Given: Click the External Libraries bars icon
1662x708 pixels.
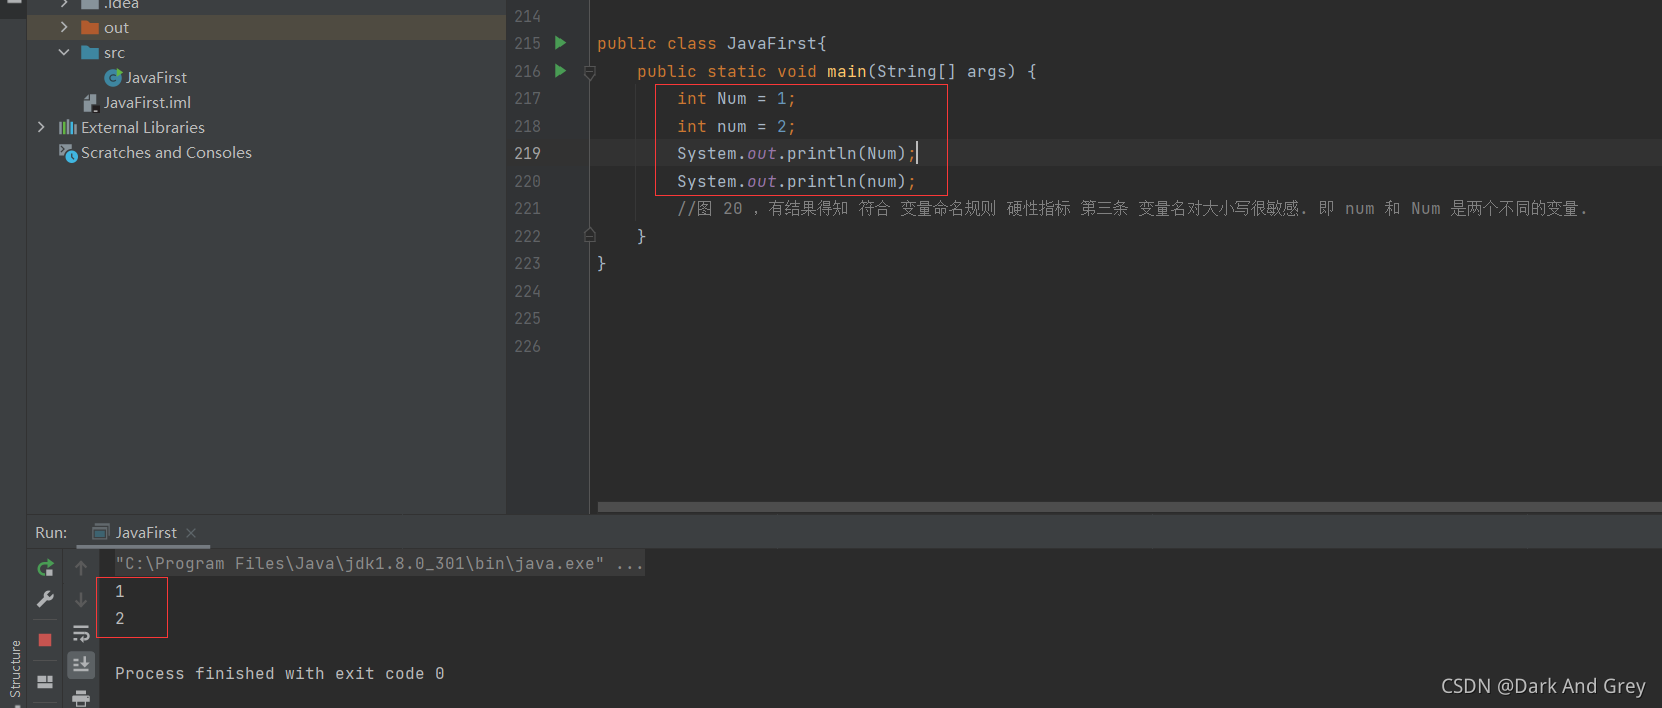Looking at the screenshot, I should 68,127.
